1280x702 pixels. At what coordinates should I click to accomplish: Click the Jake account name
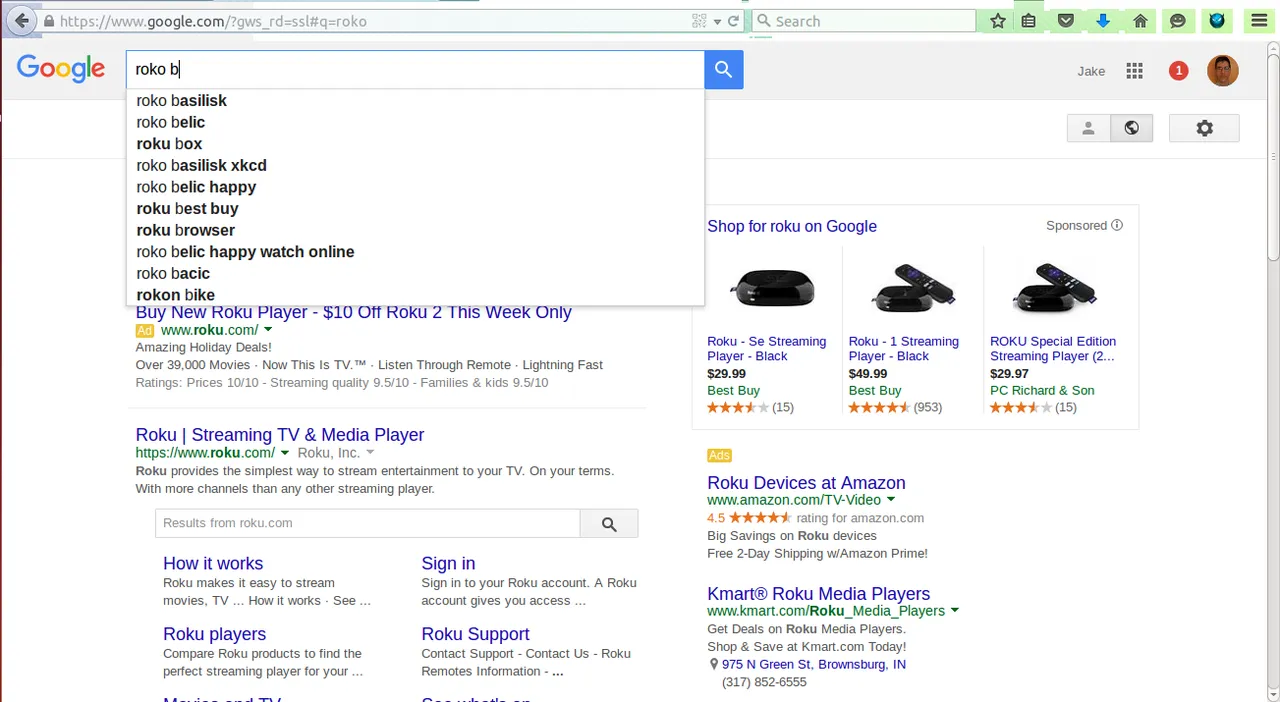point(1091,71)
